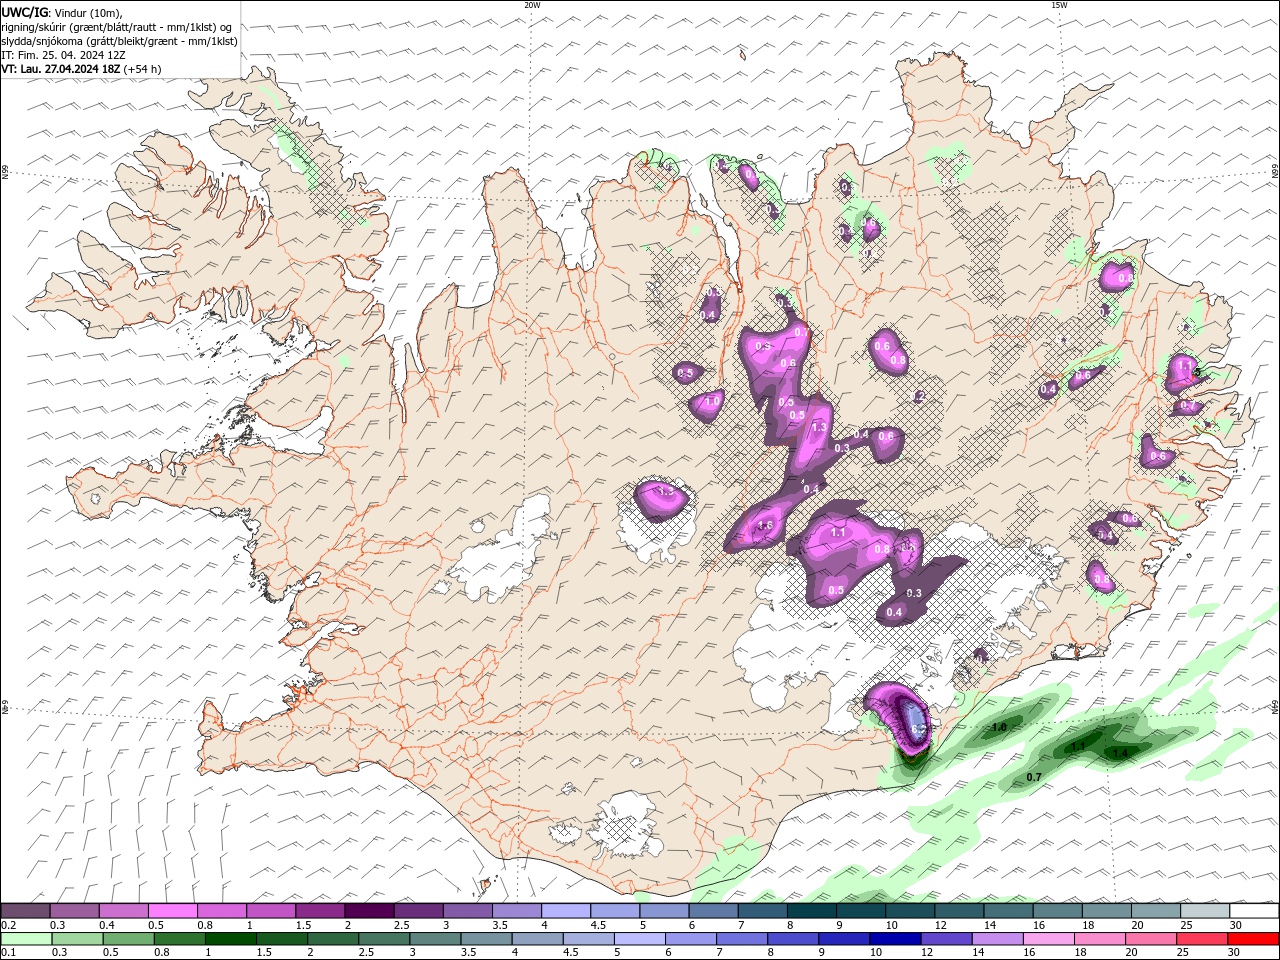This screenshot has height=960, width=1280.
Task: Click the '1.6' value on the map
Action: click(766, 525)
